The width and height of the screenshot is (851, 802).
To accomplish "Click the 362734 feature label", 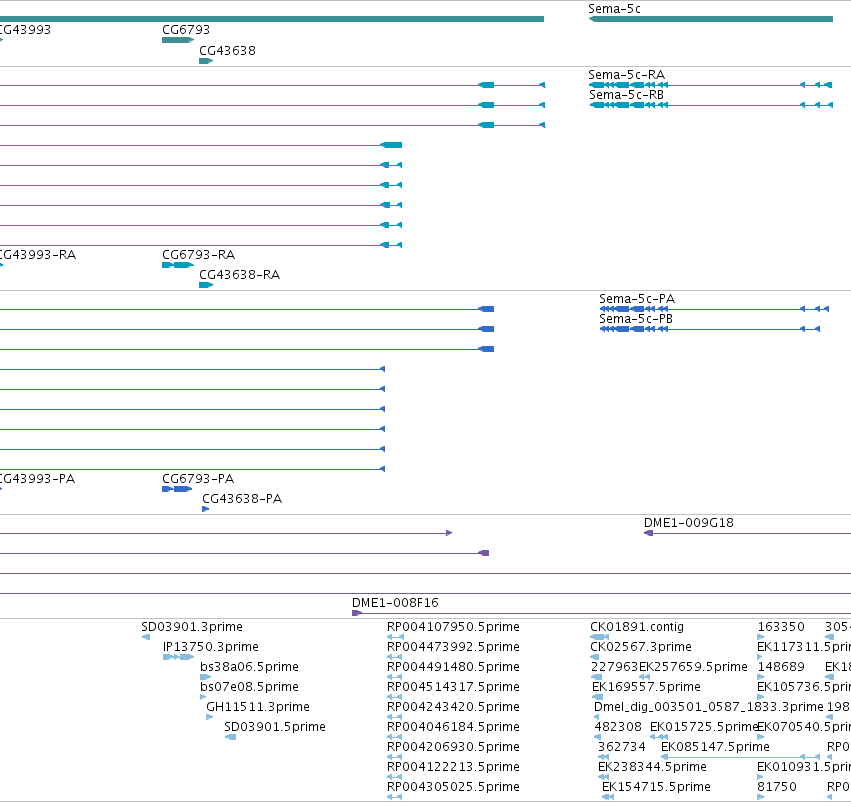I will tap(622, 747).
